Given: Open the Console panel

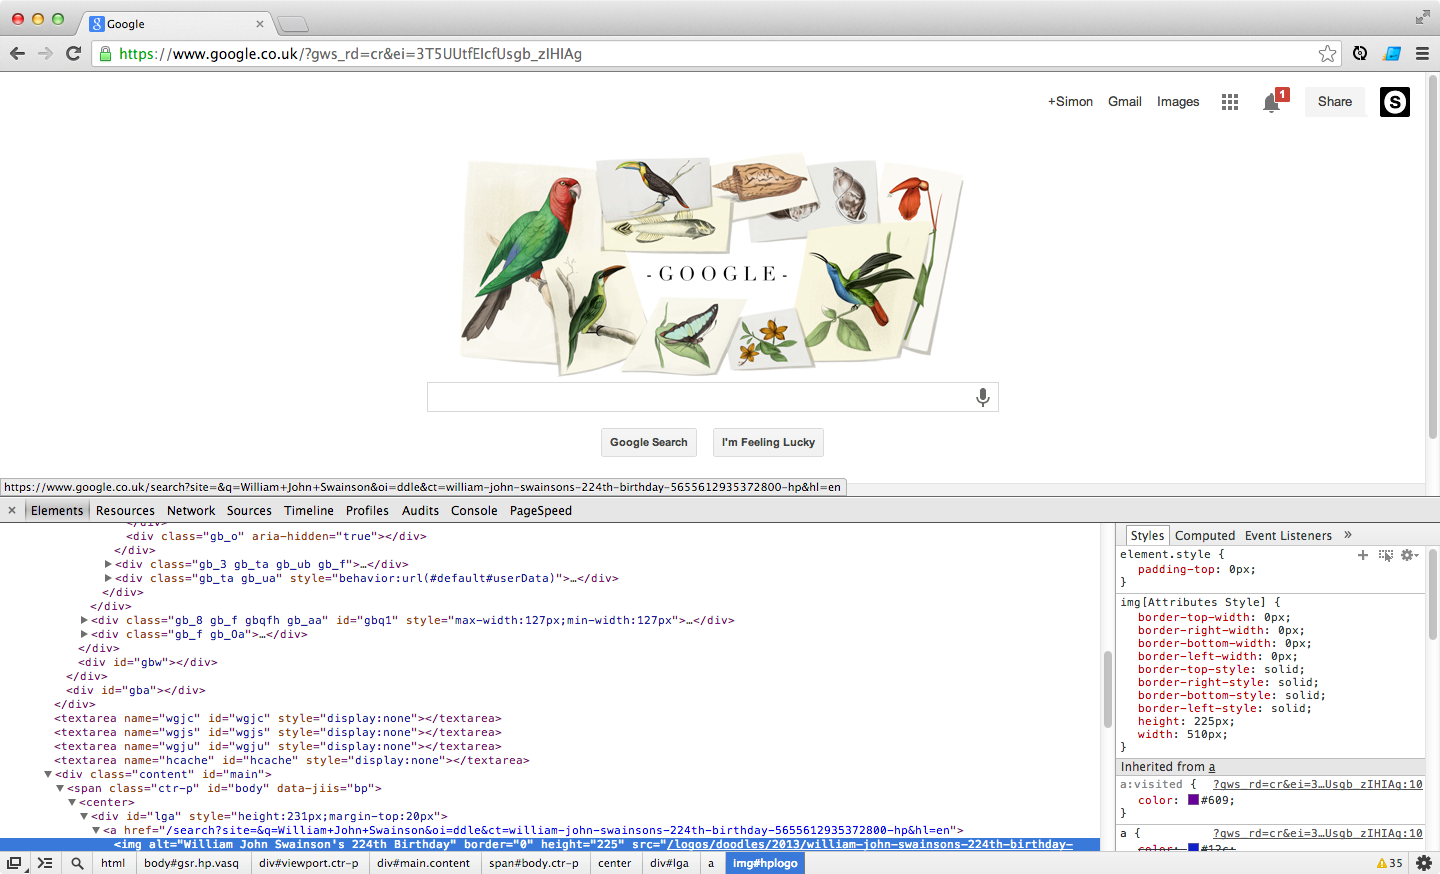Looking at the screenshot, I should click(474, 510).
